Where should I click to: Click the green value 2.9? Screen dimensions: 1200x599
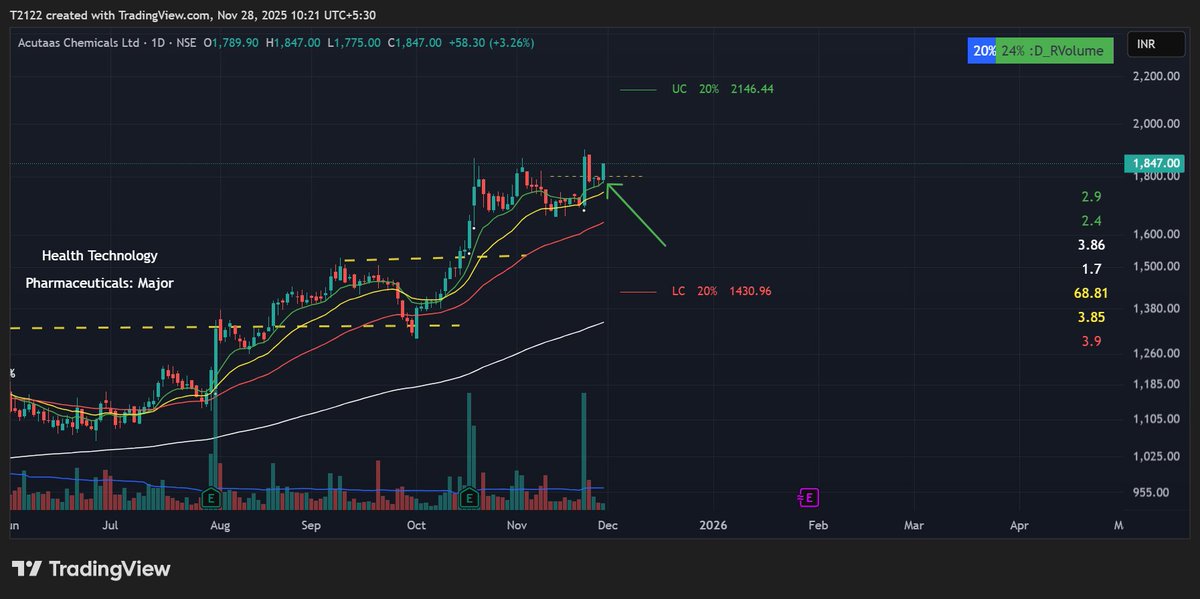pos(1092,196)
